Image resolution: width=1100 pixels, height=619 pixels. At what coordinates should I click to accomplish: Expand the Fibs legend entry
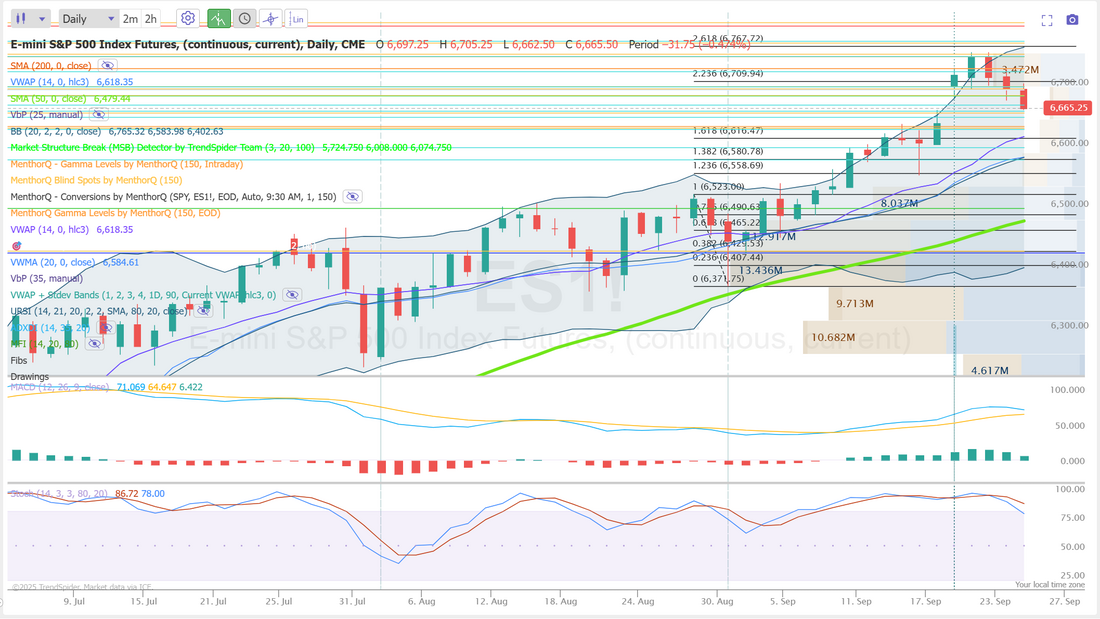[x=18, y=359]
